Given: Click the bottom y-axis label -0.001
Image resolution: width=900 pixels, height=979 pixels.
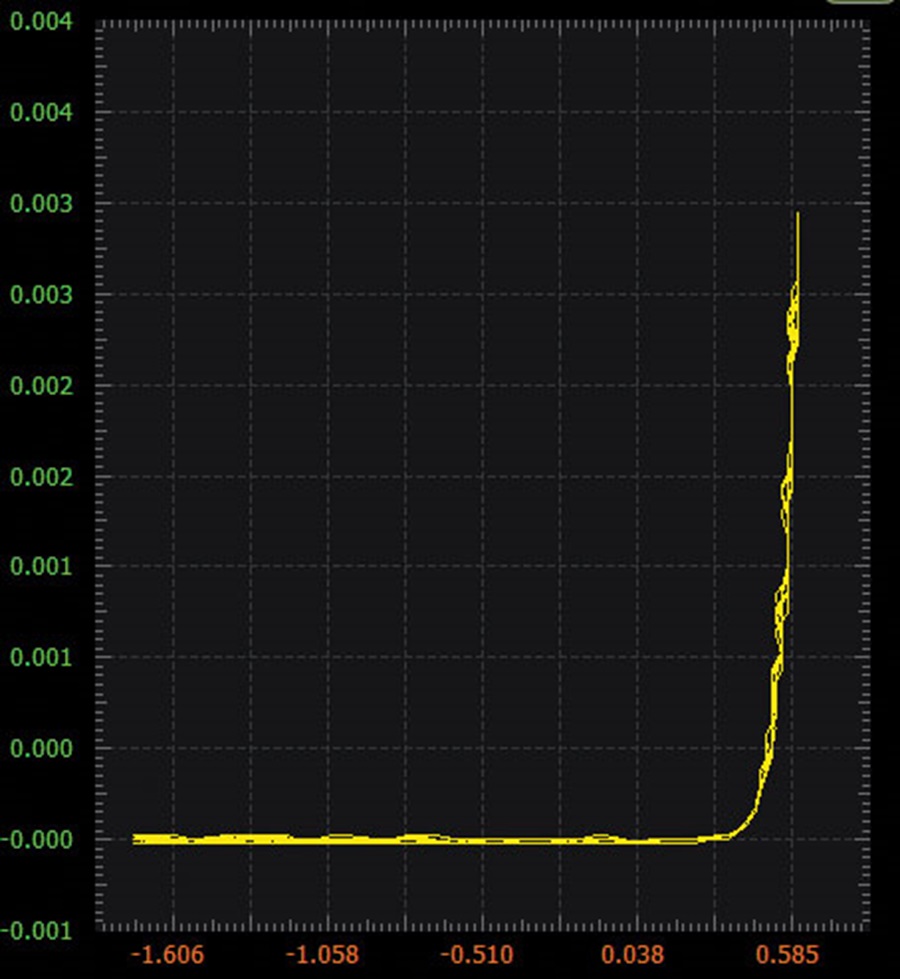Looking at the screenshot, I should (x=36, y=931).
